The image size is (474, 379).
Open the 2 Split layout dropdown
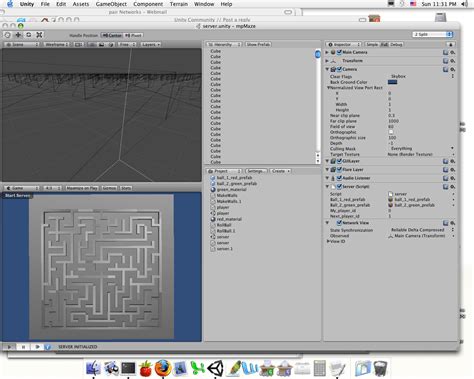coord(432,34)
